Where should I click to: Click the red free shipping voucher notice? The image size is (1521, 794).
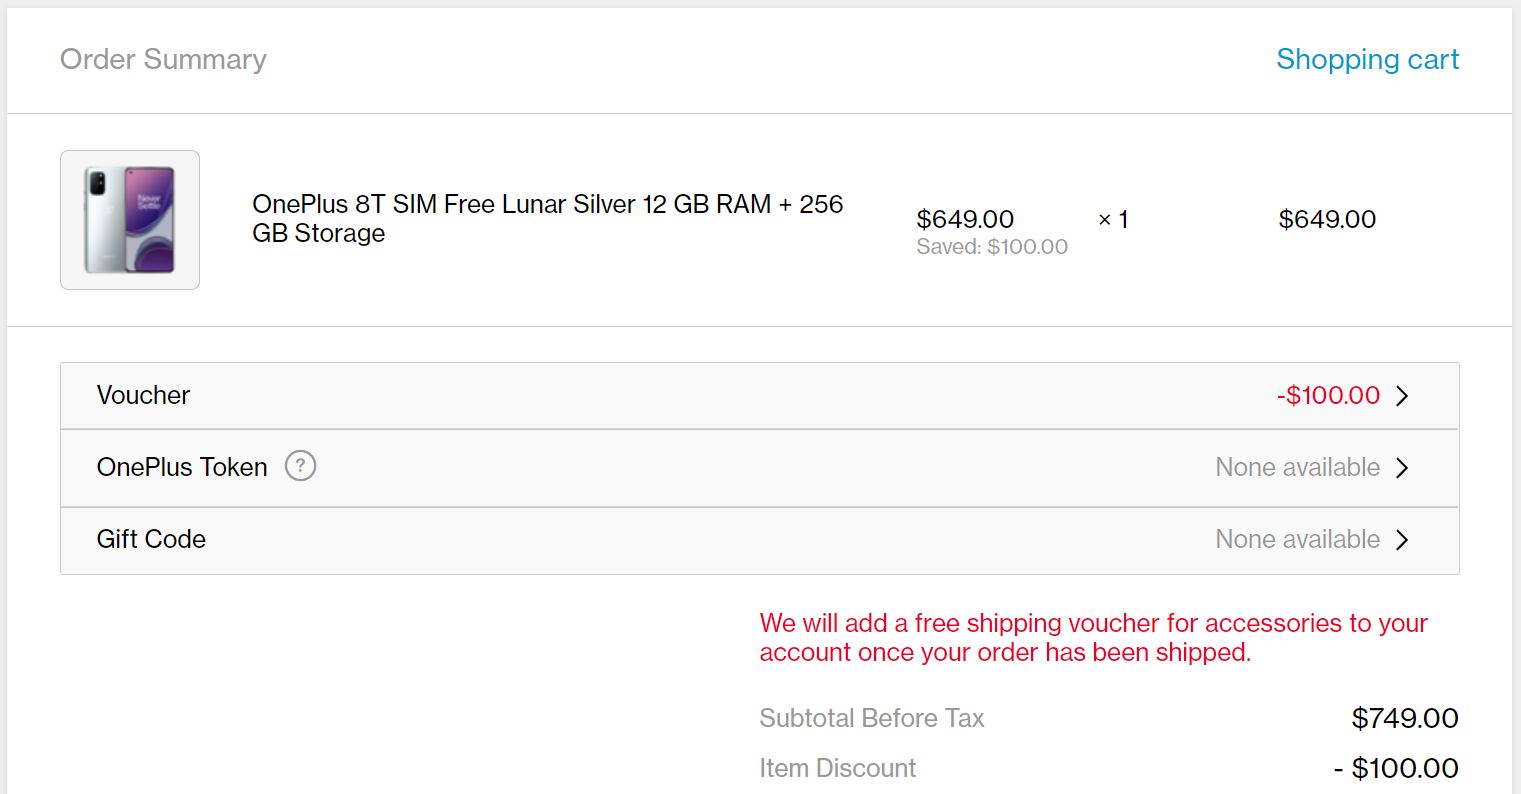pos(1093,638)
